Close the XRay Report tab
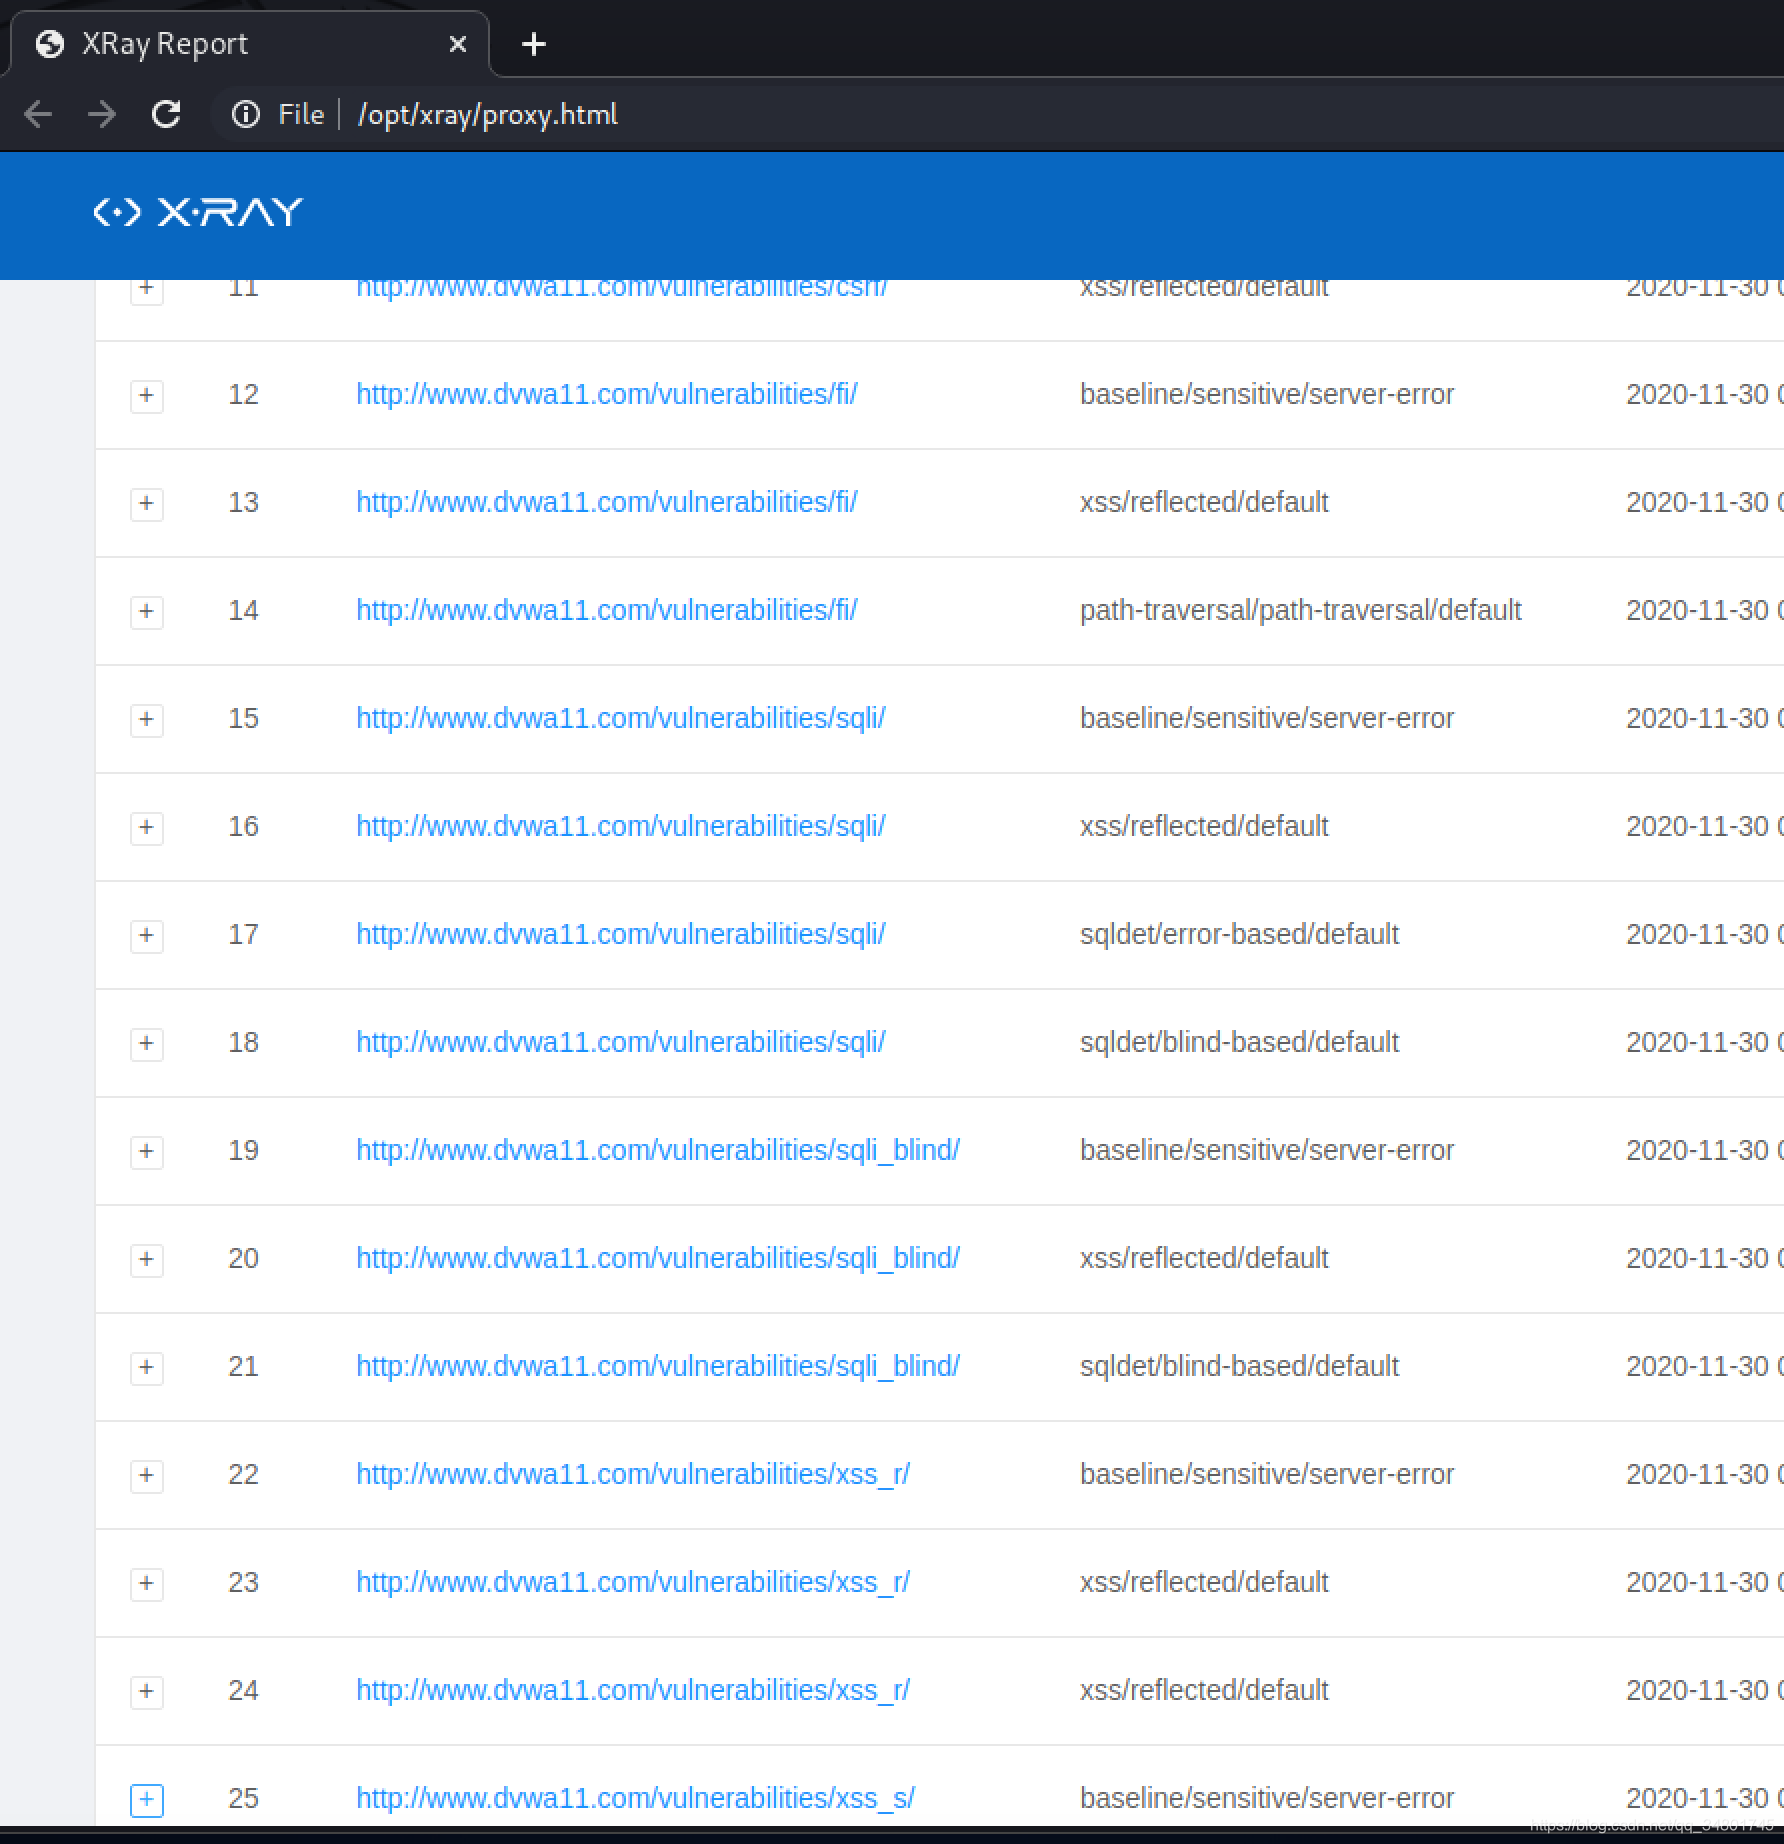This screenshot has width=1784, height=1844. pos(457,44)
